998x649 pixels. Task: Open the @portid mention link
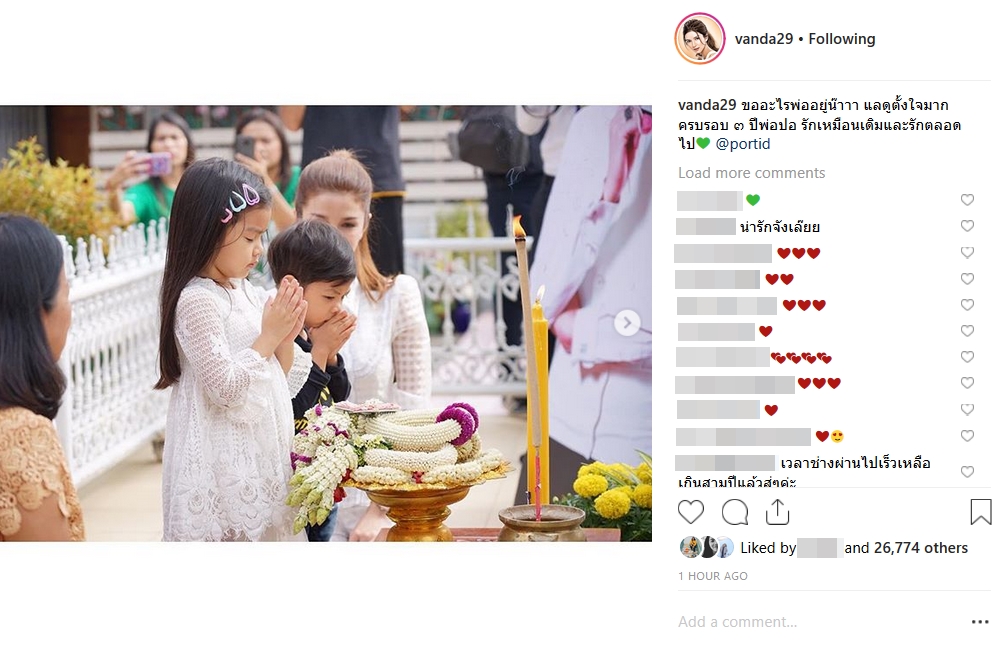point(743,144)
